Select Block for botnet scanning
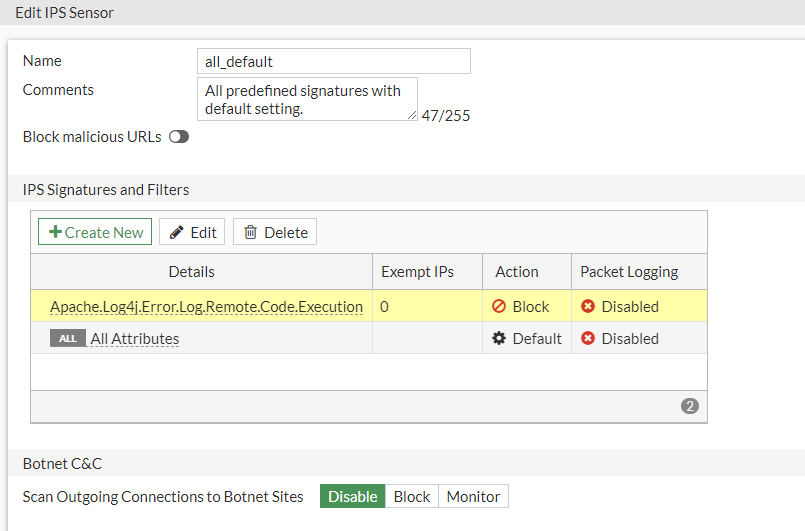The image size is (805, 531). tap(412, 496)
